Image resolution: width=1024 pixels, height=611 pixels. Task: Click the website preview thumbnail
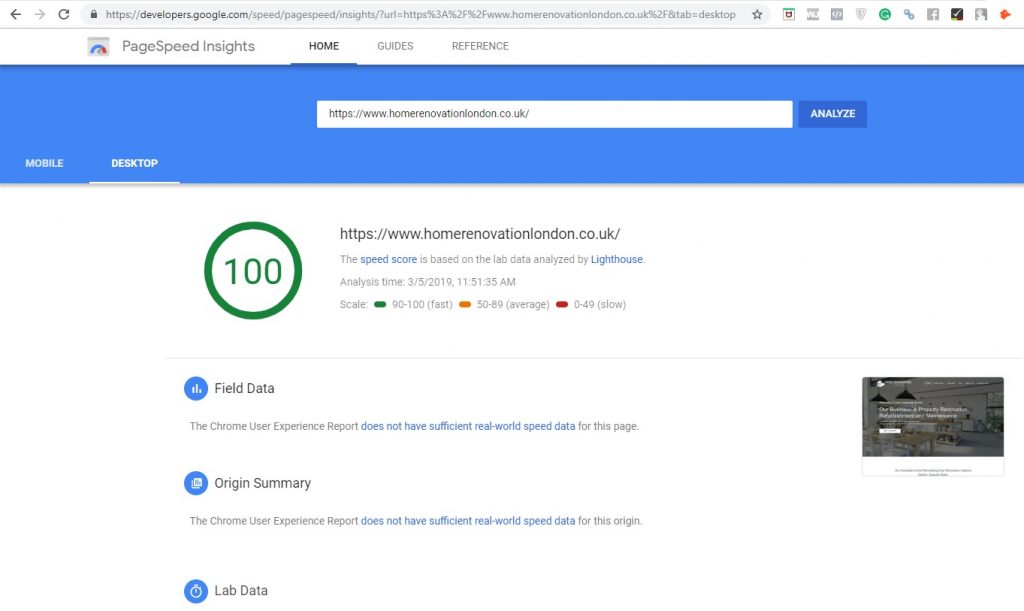(x=932, y=424)
